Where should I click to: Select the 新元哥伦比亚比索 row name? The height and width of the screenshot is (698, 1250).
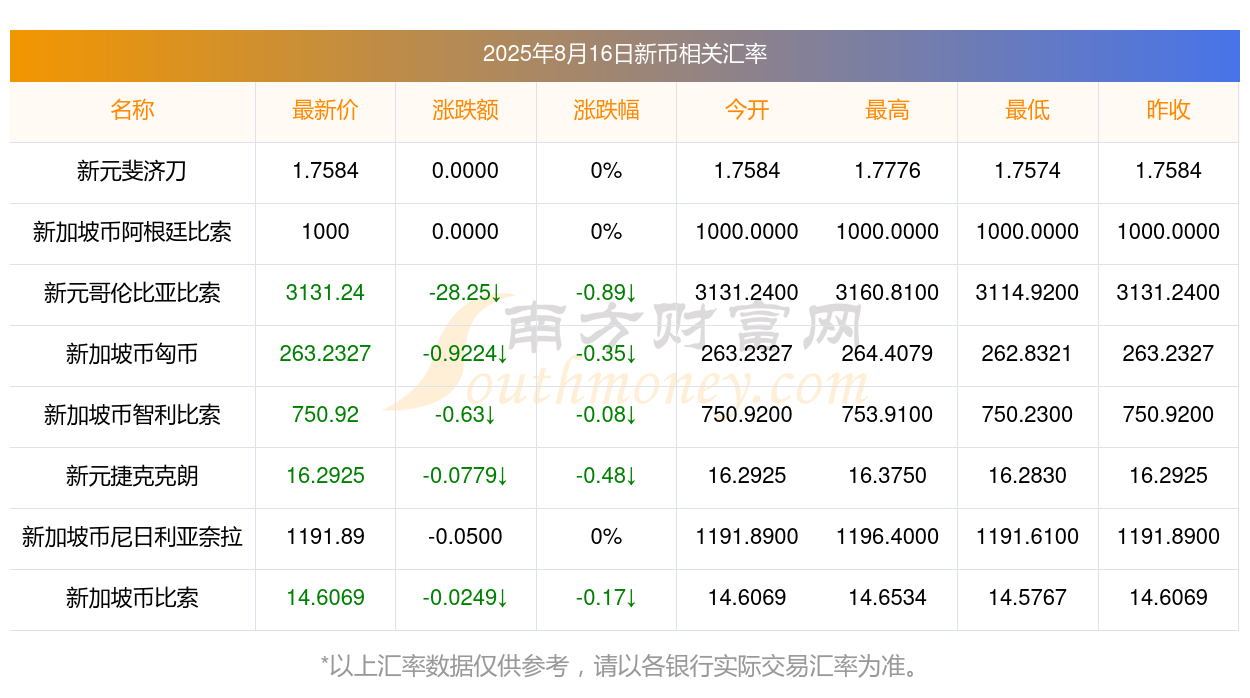pos(132,293)
